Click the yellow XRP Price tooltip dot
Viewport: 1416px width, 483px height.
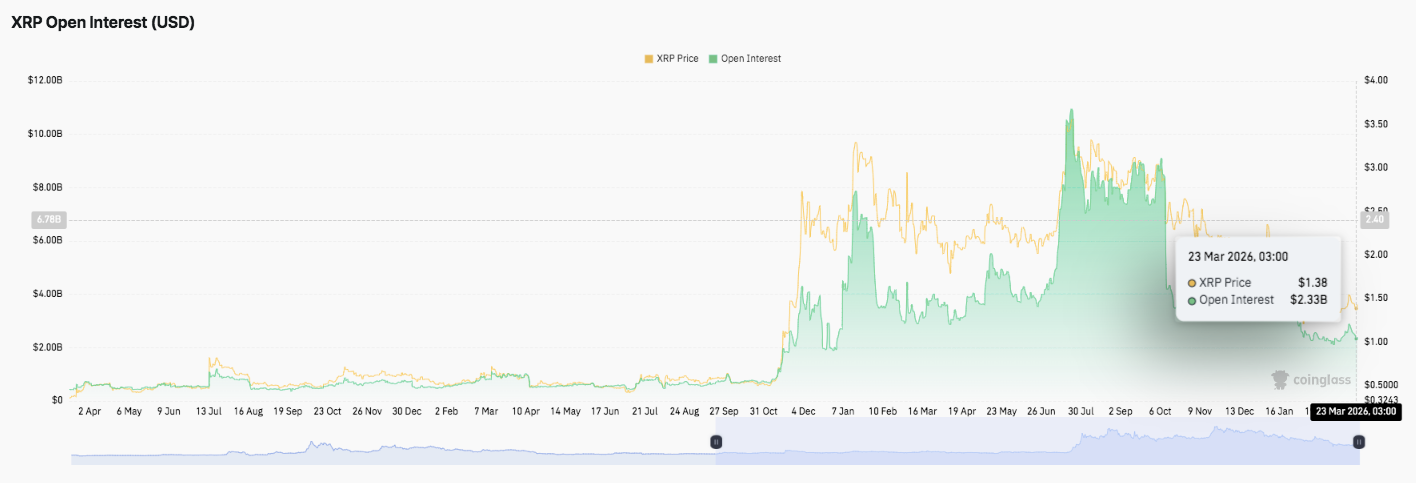coord(1192,283)
